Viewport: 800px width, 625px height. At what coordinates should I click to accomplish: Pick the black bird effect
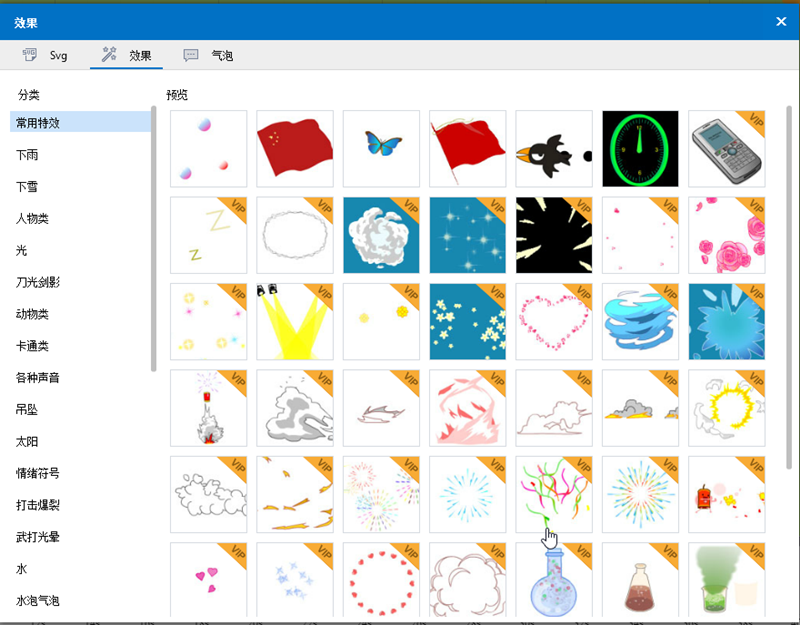click(554, 148)
